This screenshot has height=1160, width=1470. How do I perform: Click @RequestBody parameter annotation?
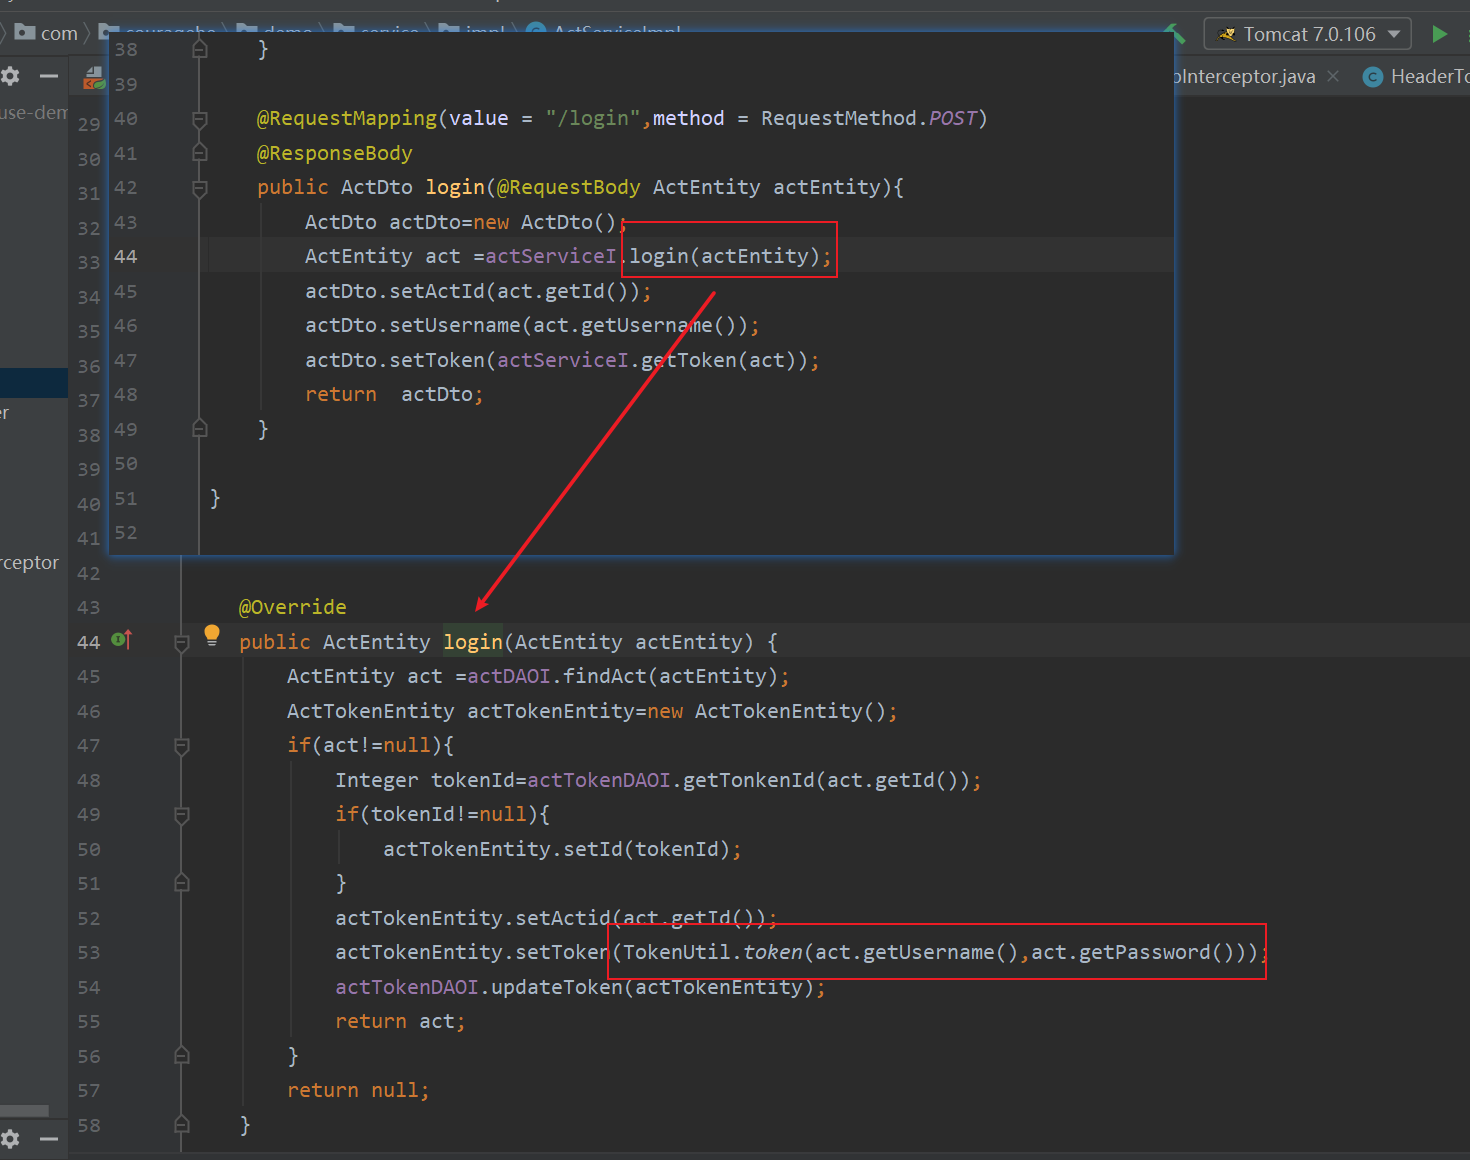coord(568,187)
